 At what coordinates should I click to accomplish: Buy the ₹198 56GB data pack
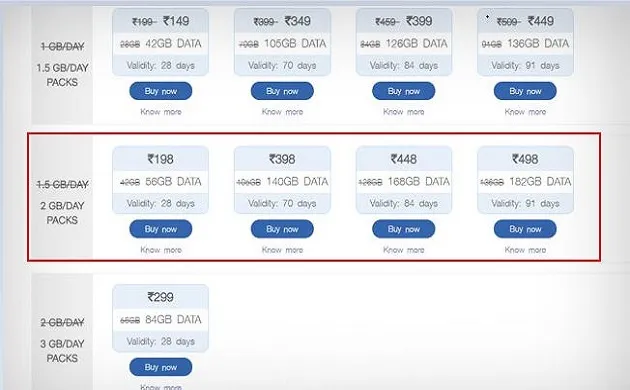(x=161, y=229)
